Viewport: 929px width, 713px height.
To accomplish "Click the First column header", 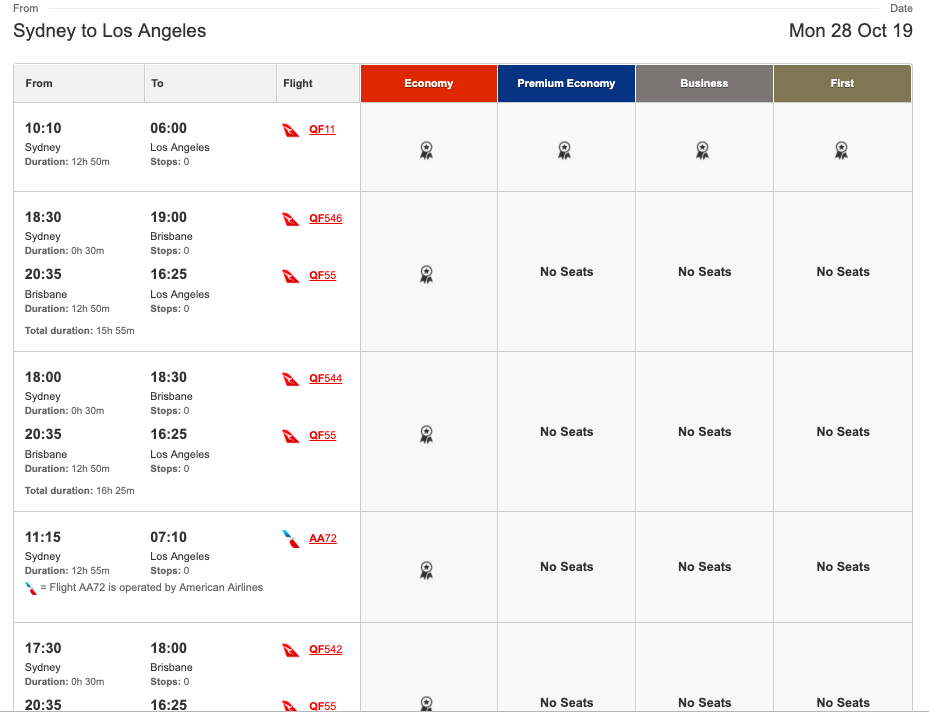I will click(842, 84).
